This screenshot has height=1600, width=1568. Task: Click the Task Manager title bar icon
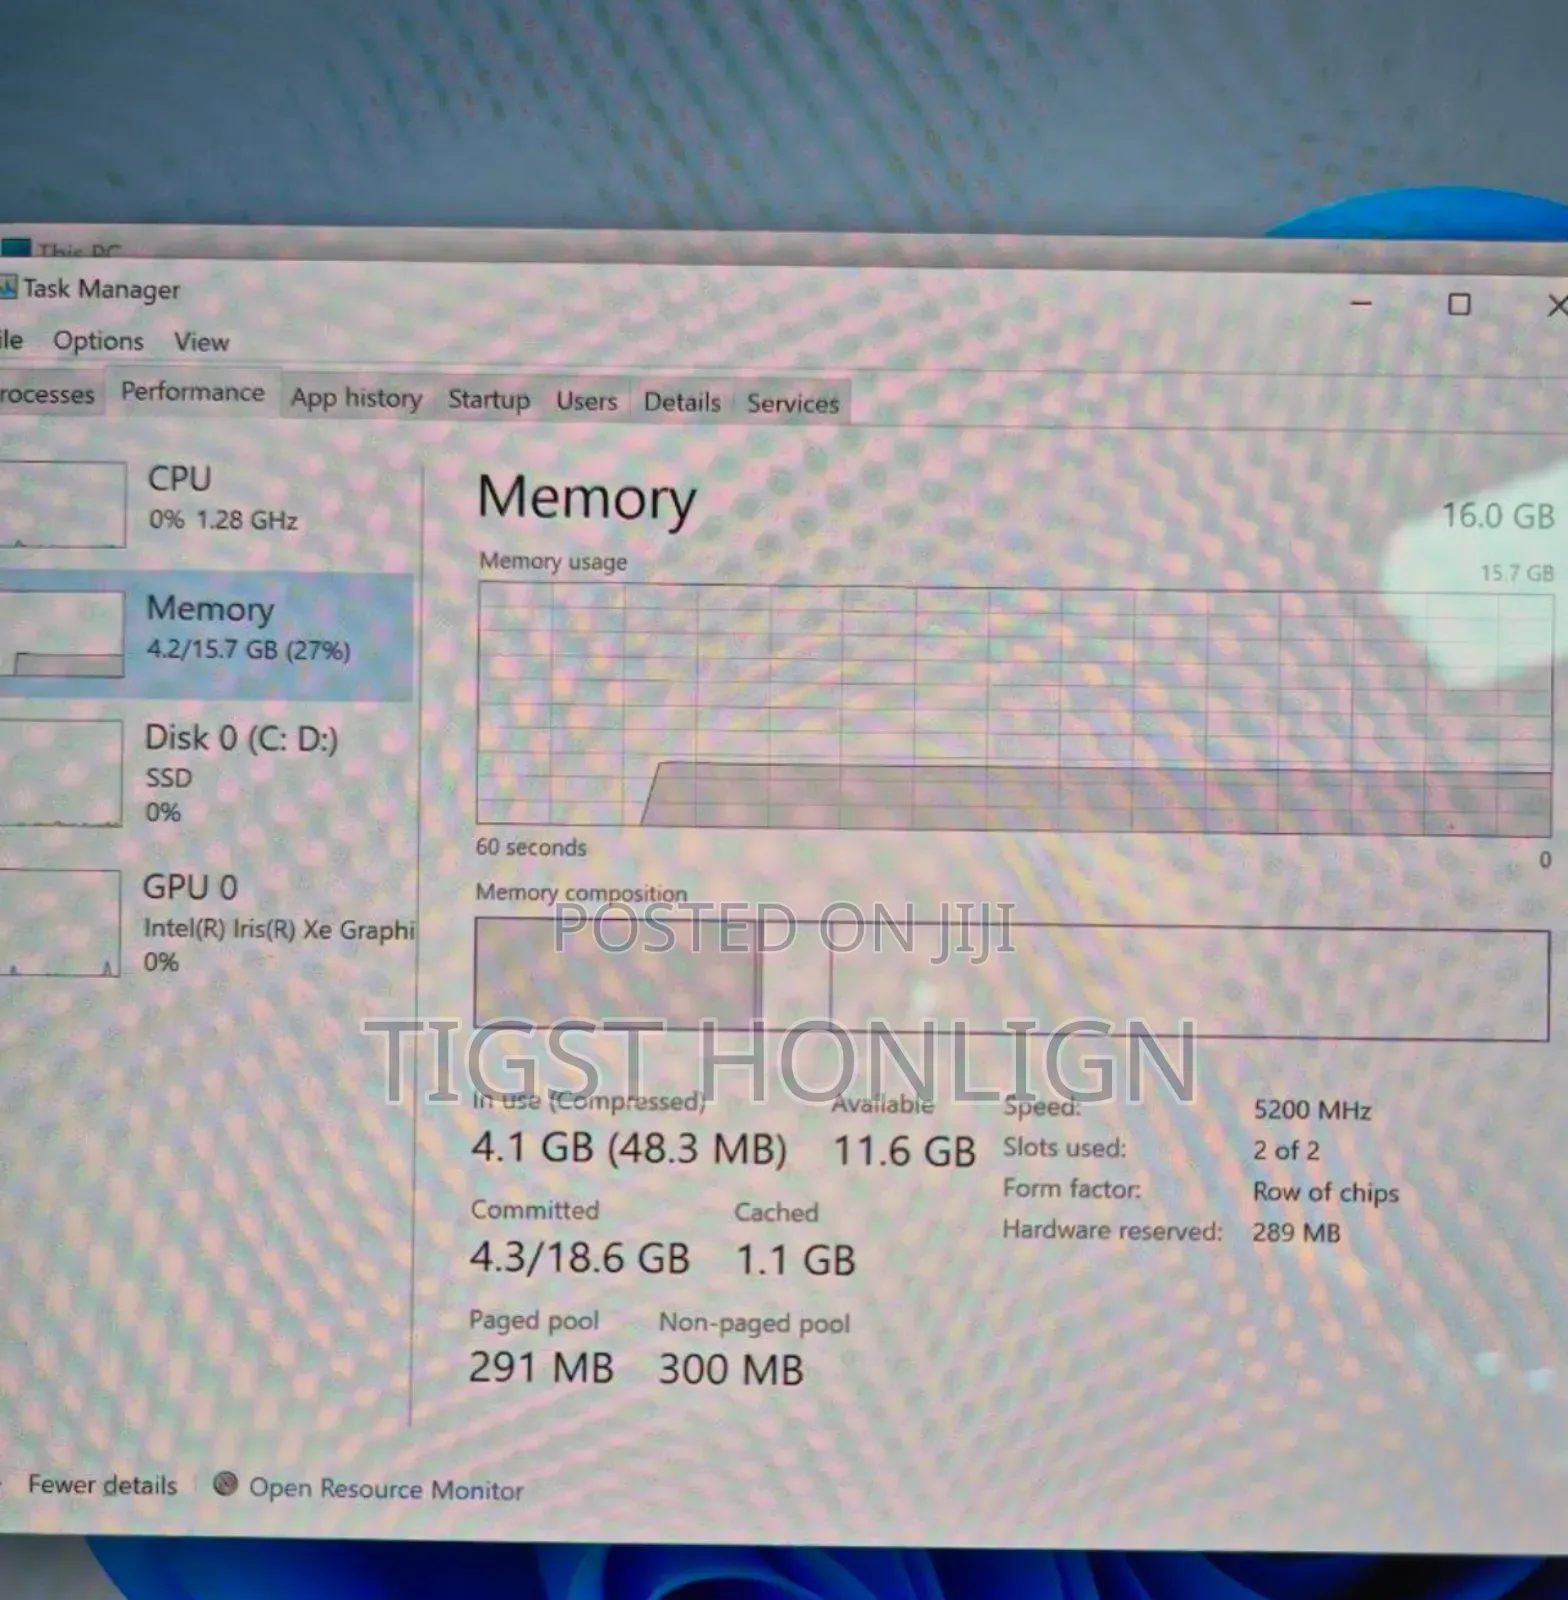pyautogui.click(x=8, y=288)
